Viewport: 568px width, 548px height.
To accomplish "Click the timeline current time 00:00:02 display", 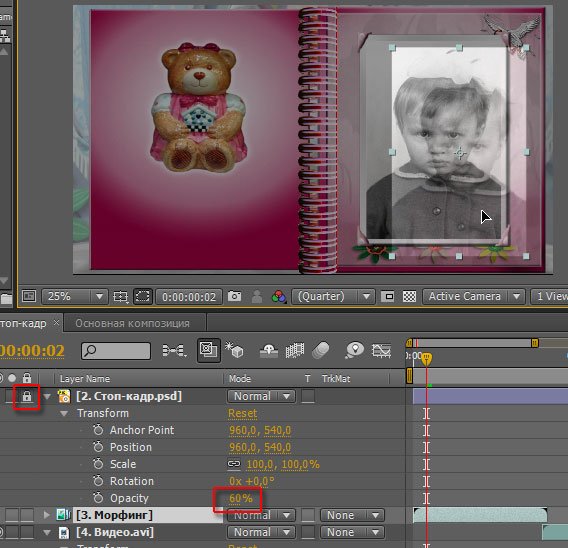I will [x=32, y=351].
